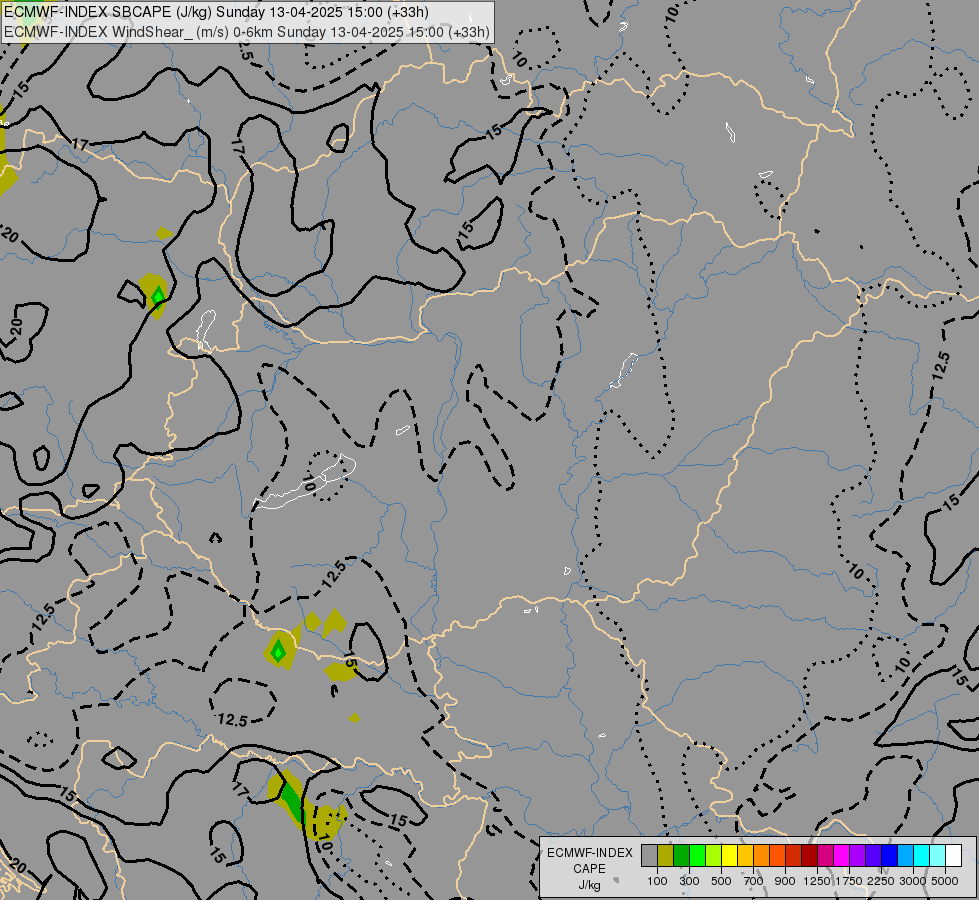
Task: Click the magenta swatch before the 1750 tick
Action: (841, 855)
